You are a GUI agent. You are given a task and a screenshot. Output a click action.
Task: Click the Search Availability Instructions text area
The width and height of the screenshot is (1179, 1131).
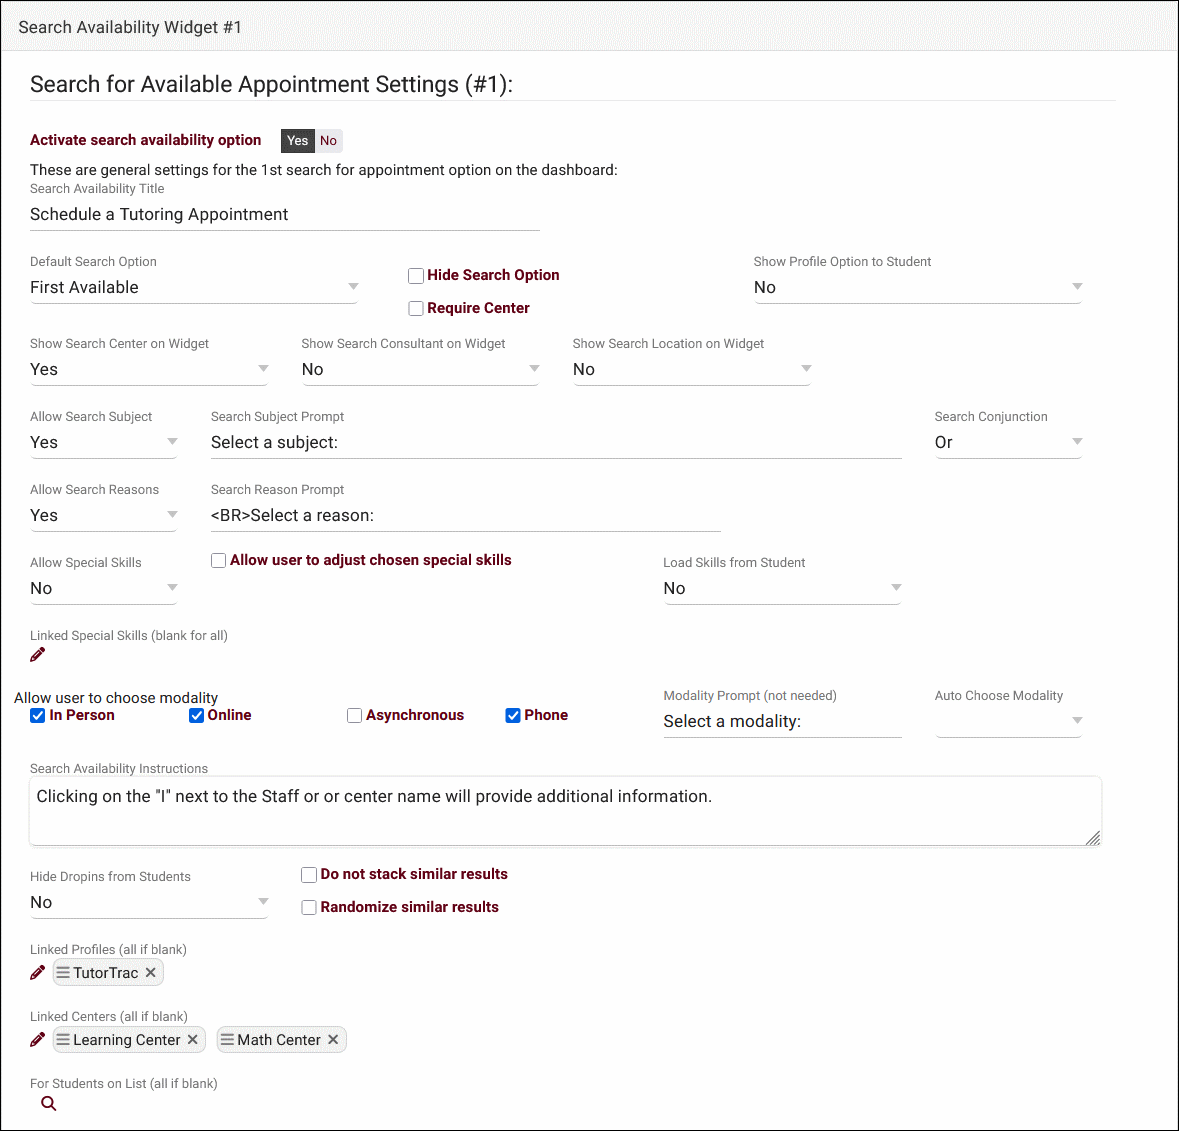(x=565, y=811)
